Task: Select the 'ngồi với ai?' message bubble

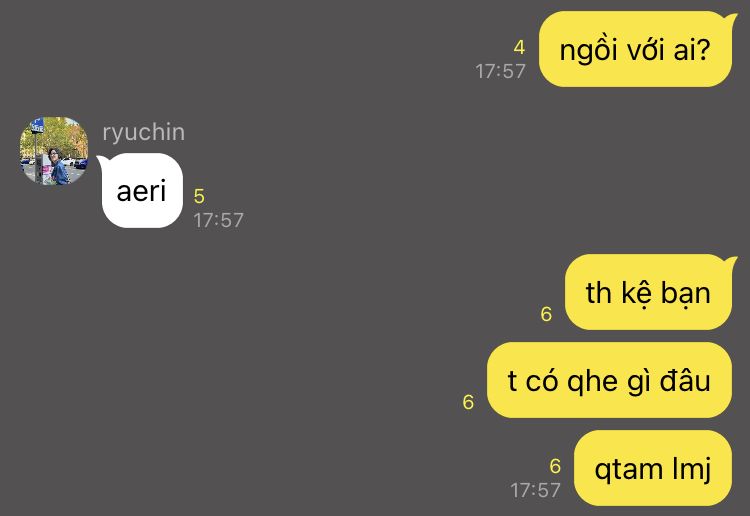Action: 635,49
